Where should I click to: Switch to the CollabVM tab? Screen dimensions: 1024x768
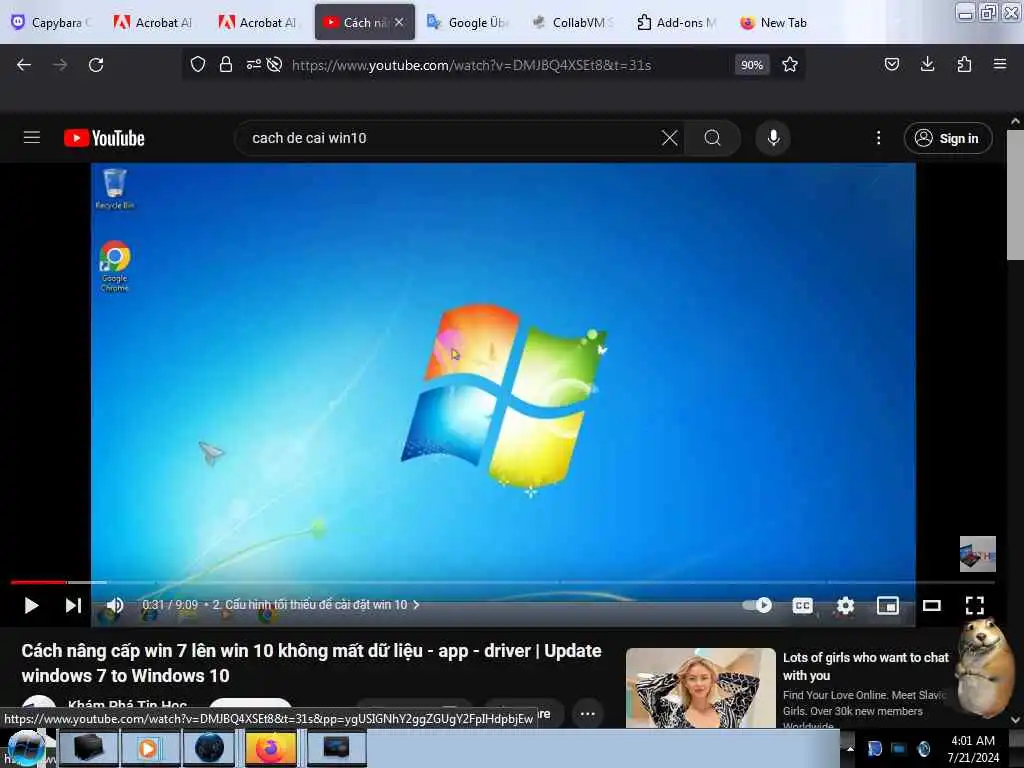coord(572,22)
